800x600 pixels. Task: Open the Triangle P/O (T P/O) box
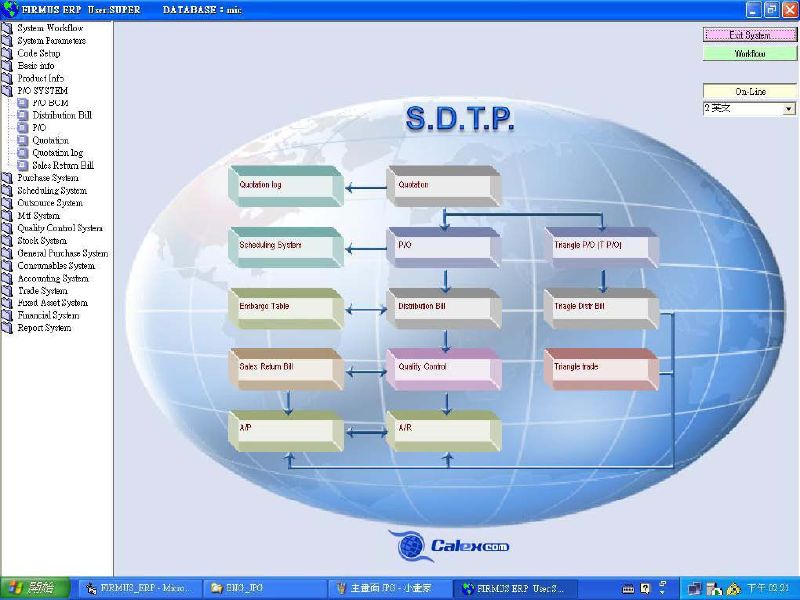point(602,247)
